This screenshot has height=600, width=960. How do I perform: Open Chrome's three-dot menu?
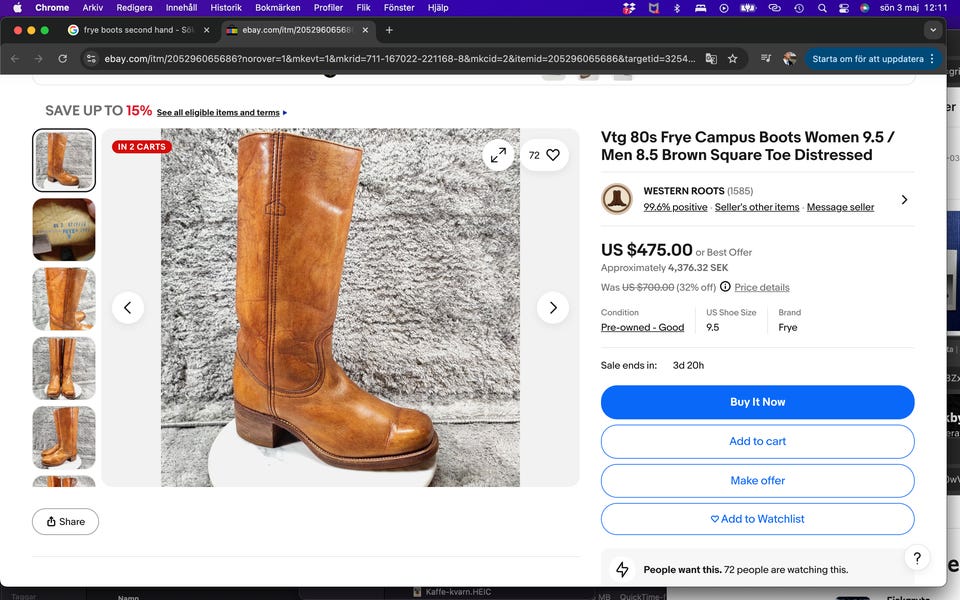932,59
